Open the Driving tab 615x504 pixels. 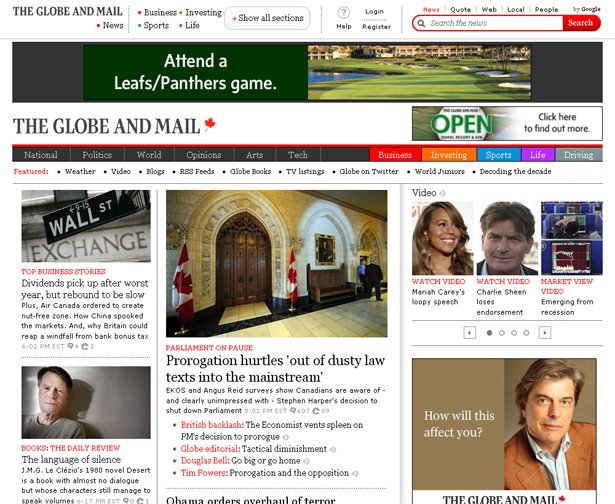(578, 155)
